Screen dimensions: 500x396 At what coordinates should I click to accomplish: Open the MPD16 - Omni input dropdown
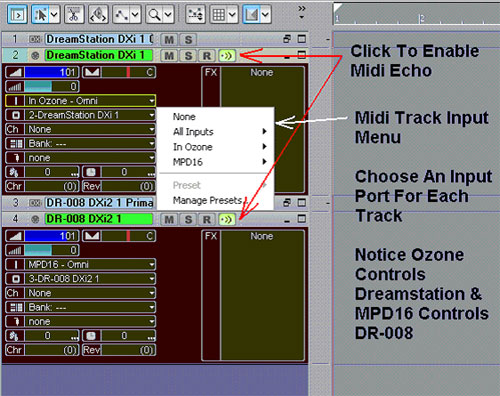[x=80, y=265]
